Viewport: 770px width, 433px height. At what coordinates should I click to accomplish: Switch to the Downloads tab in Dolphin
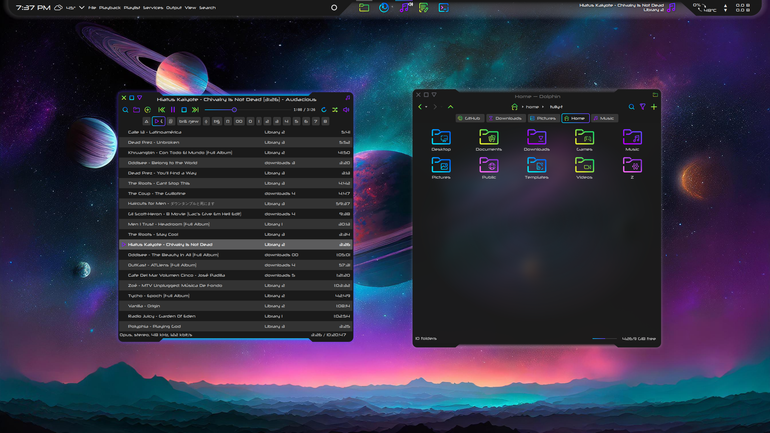click(505, 118)
